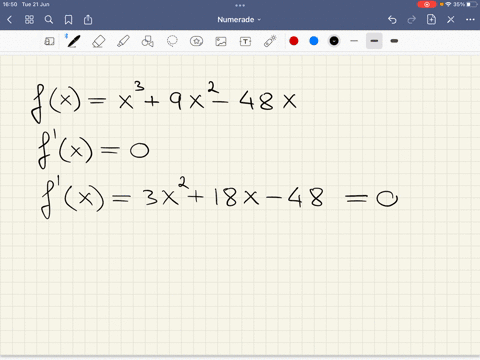Redo the last action
Viewport: 480px width, 360px height.
coord(412,20)
